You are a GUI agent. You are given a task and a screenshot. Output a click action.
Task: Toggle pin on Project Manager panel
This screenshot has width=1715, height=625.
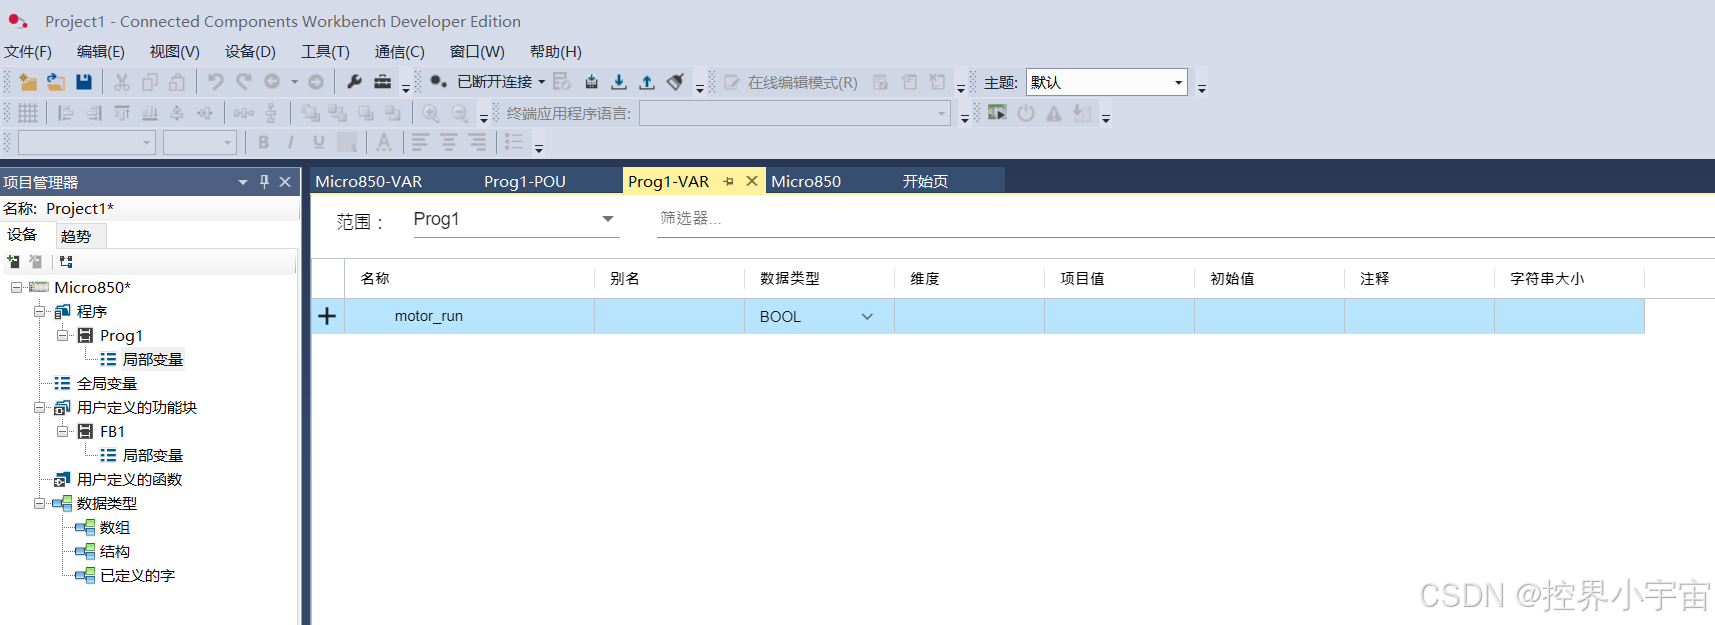[264, 182]
